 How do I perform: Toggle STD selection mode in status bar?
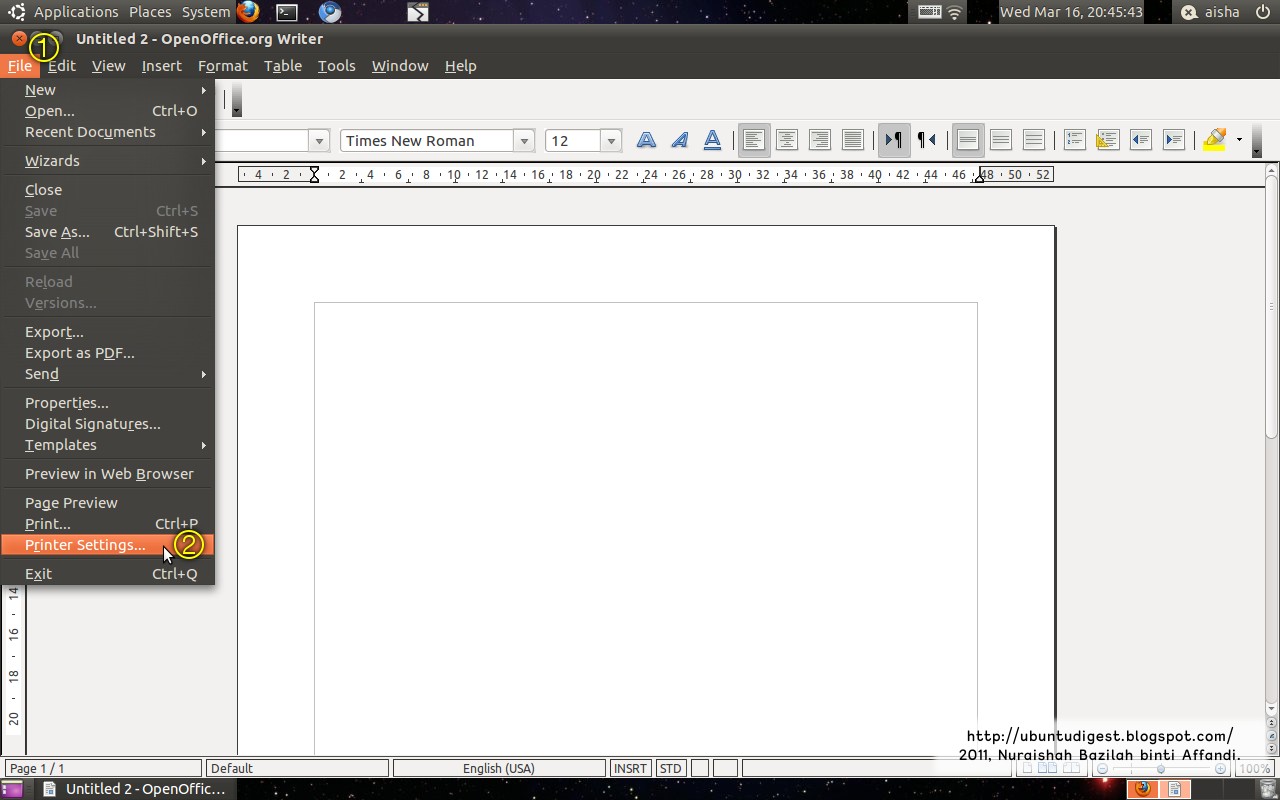coord(670,768)
